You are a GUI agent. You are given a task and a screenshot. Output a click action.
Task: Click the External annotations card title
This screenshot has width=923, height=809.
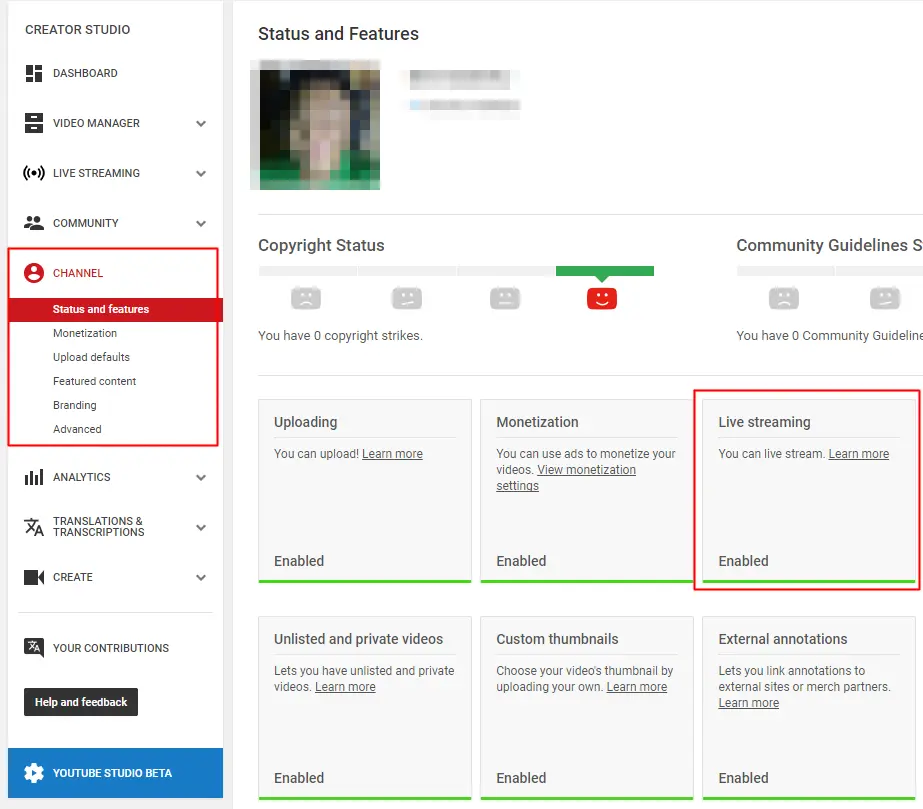(x=783, y=639)
